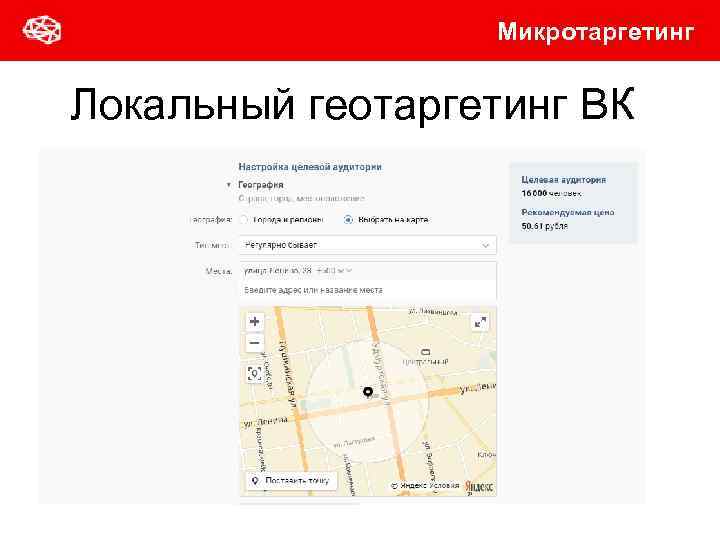Open the Регулярно бывает dropdown
Image resolution: width=720 pixels, height=540 pixels.
point(368,245)
